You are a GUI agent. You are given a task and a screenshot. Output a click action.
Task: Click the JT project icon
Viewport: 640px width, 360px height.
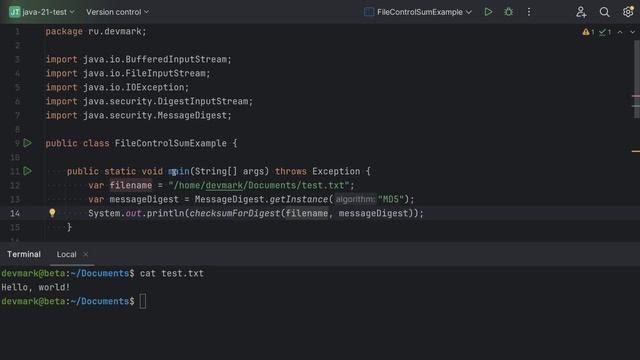[x=14, y=12]
